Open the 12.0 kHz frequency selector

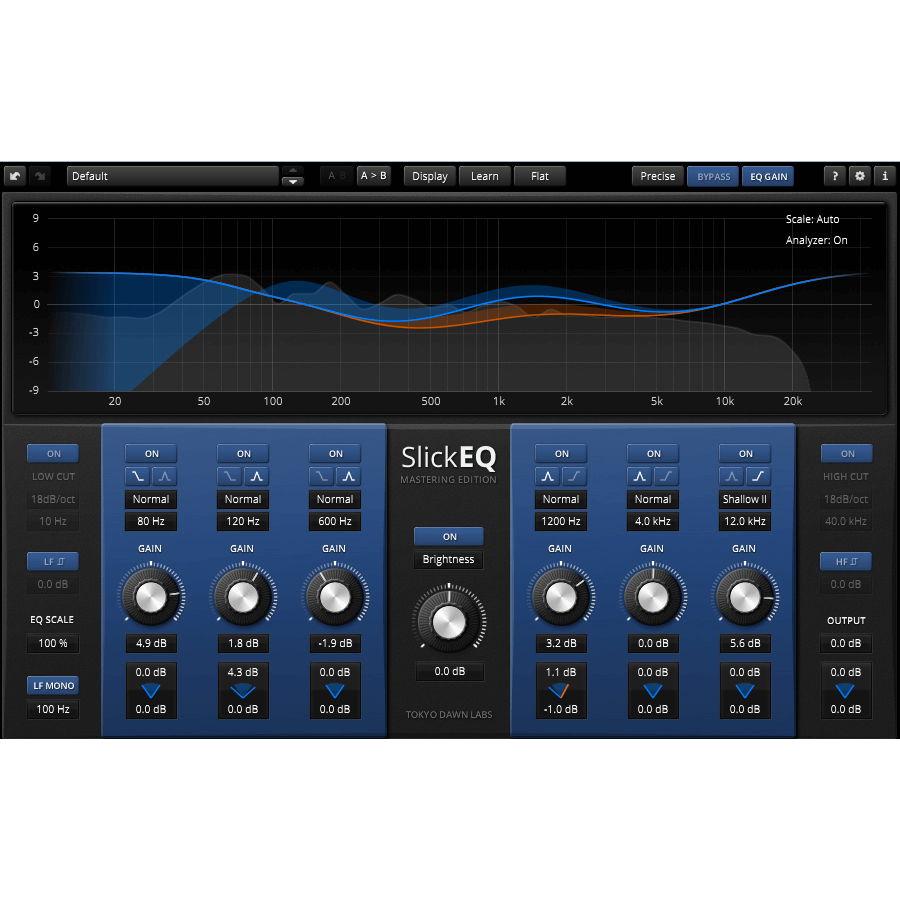tap(744, 521)
